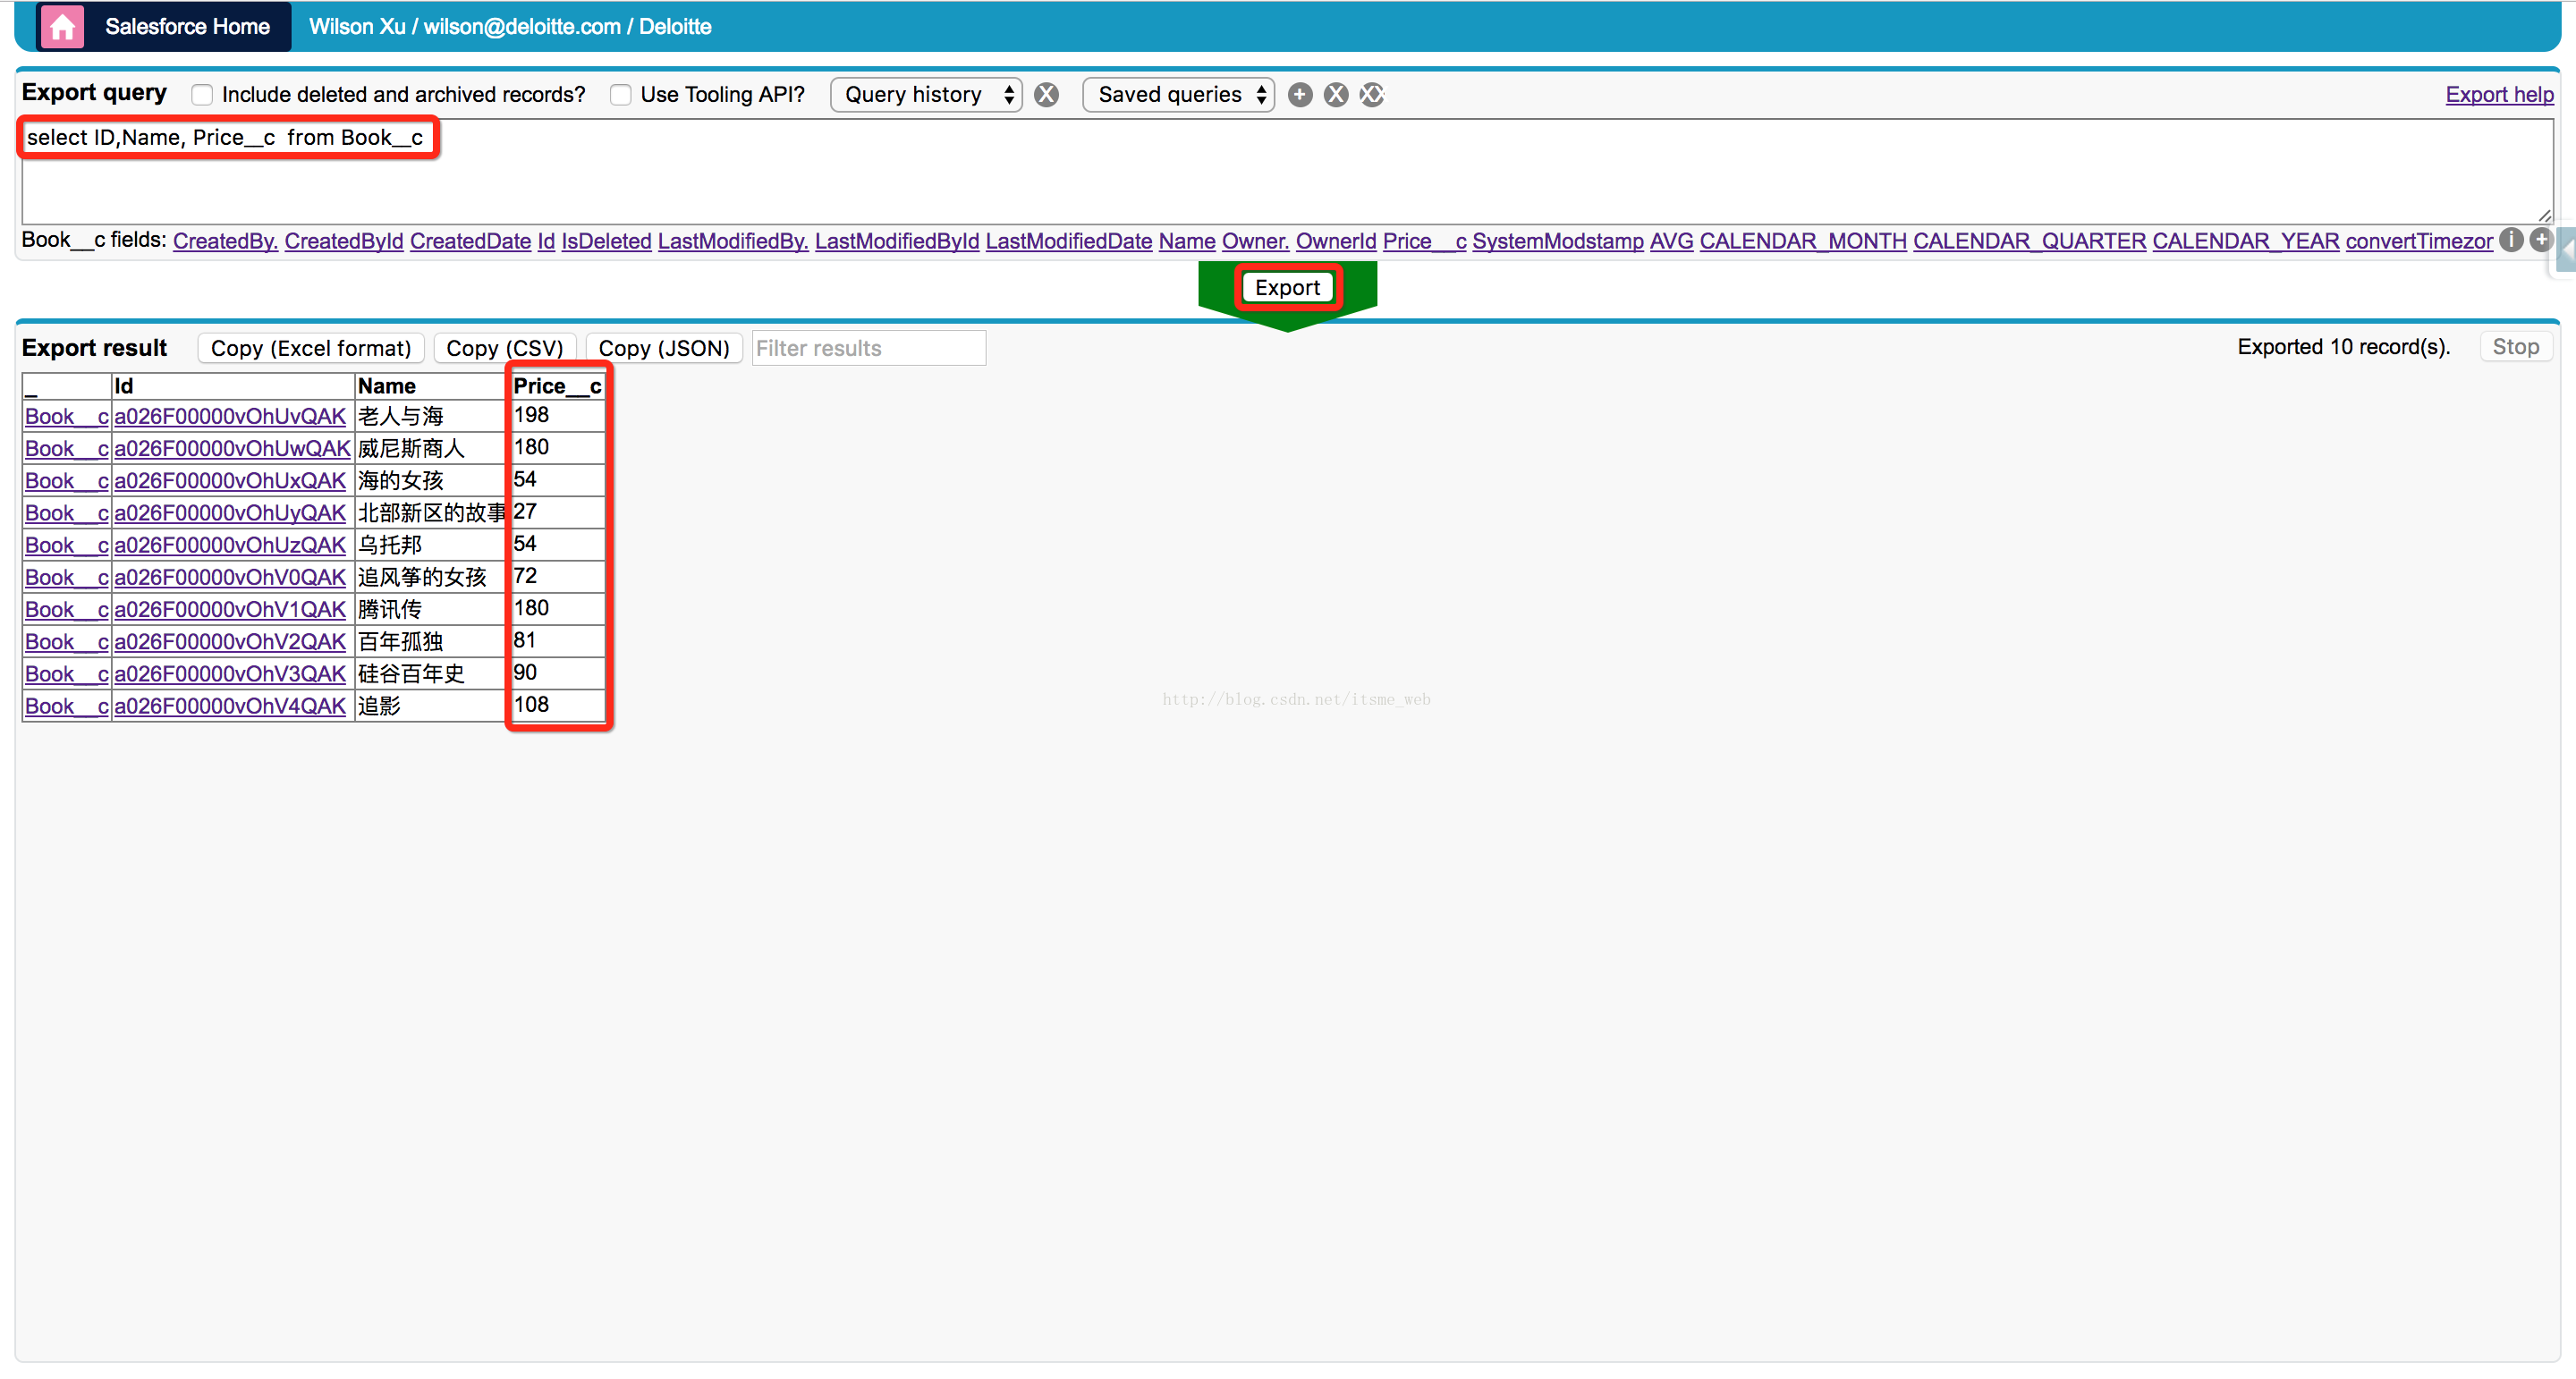Image resolution: width=2576 pixels, height=1379 pixels.
Task: Click Copy (Excel format) button
Action: [x=311, y=348]
